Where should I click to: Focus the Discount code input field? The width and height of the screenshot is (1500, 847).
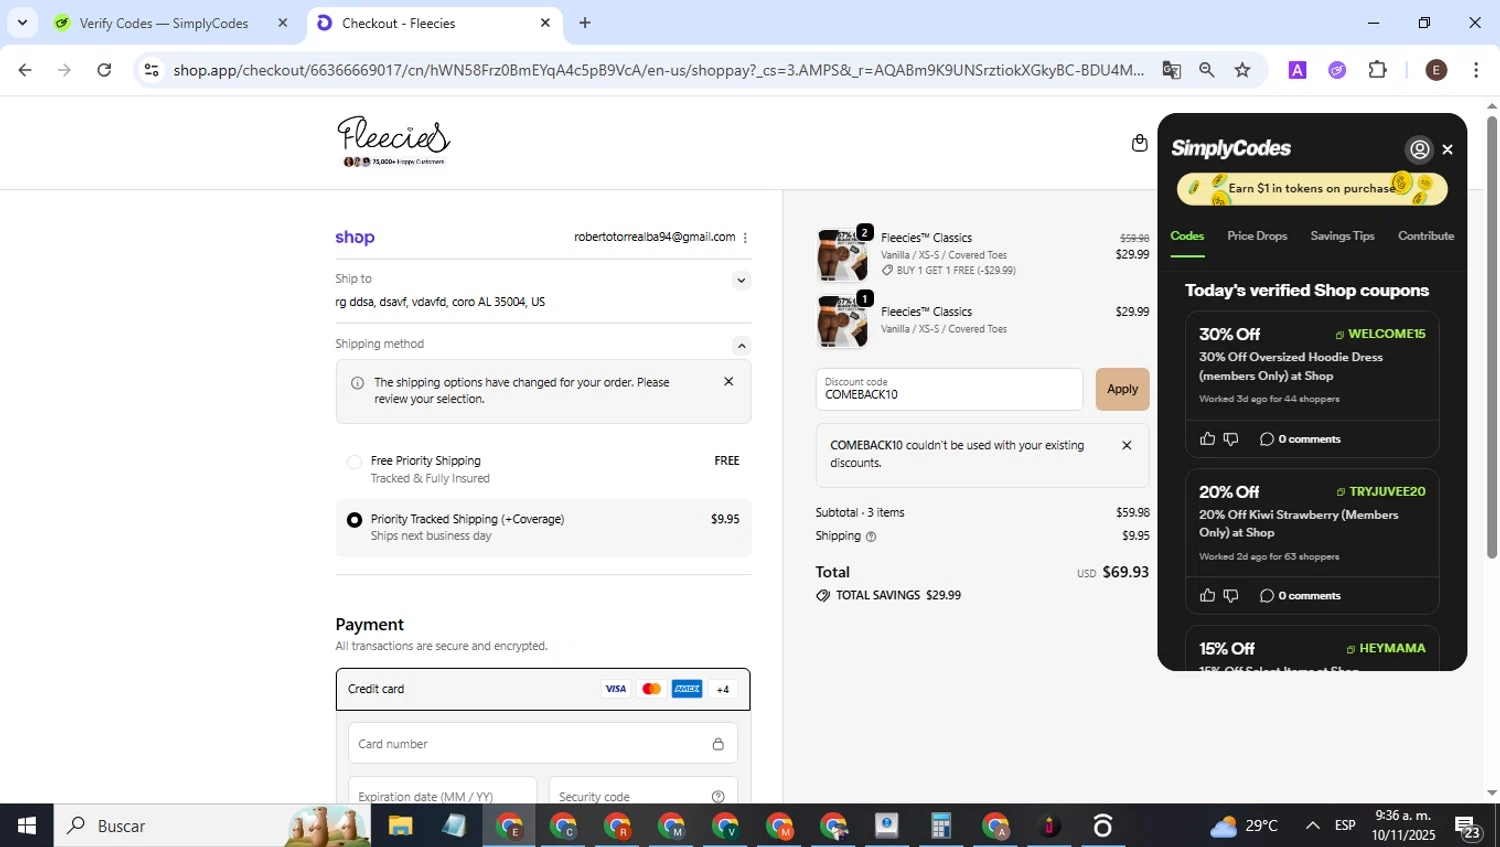[949, 389]
